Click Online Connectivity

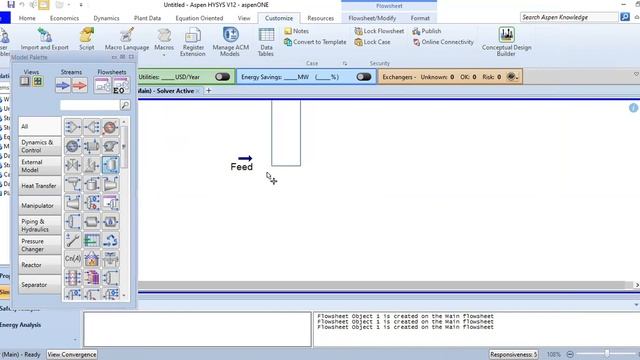coord(443,42)
